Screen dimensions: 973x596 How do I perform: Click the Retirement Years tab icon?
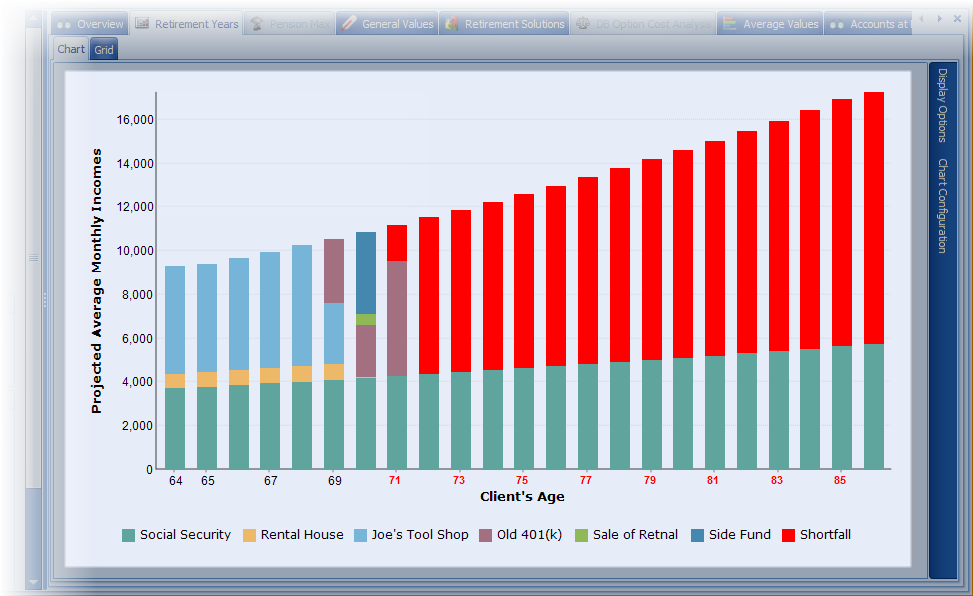point(142,24)
